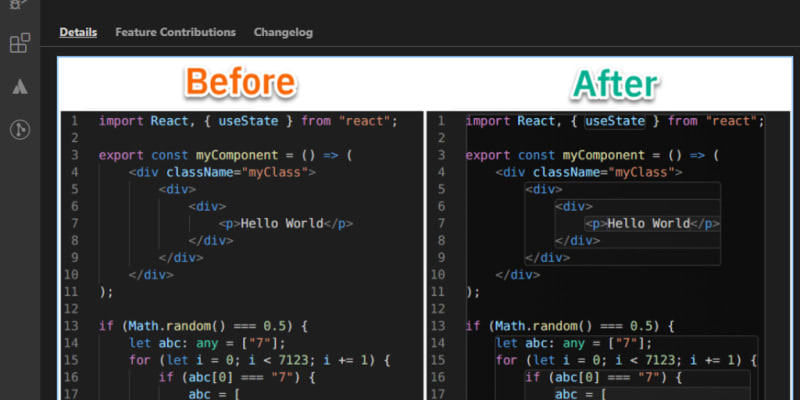Click the for loop line in Before pane
The height and width of the screenshot is (400, 800).
point(260,360)
